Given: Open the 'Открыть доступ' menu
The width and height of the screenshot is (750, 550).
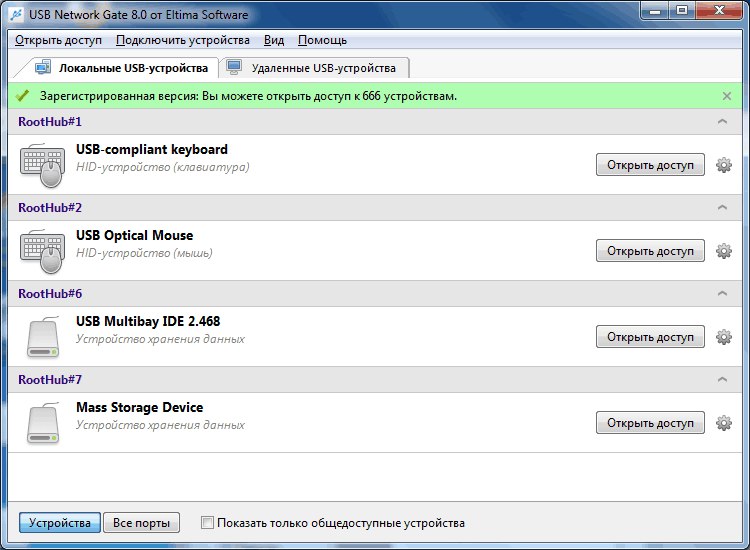Looking at the screenshot, I should 58,40.
